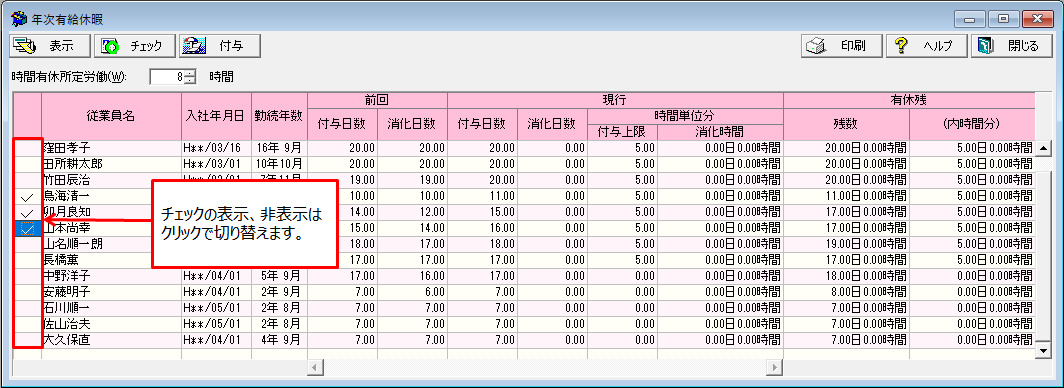The width and height of the screenshot is (1064, 388).
Task: Click 16.00 current grant for 山本尚幸
Action: click(482, 229)
